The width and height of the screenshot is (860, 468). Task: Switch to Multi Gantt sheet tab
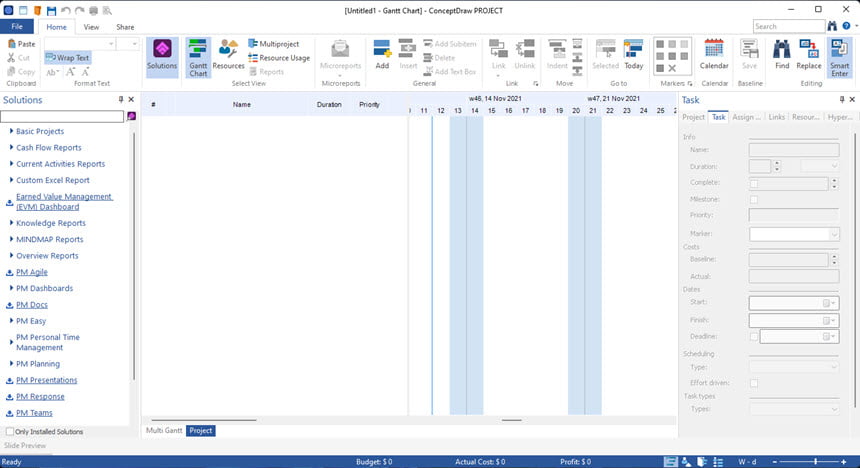click(x=164, y=431)
